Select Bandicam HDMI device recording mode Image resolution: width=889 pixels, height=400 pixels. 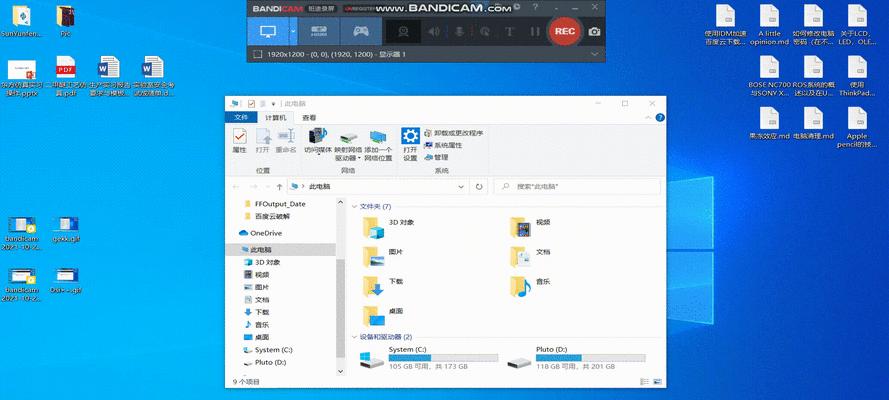[319, 31]
